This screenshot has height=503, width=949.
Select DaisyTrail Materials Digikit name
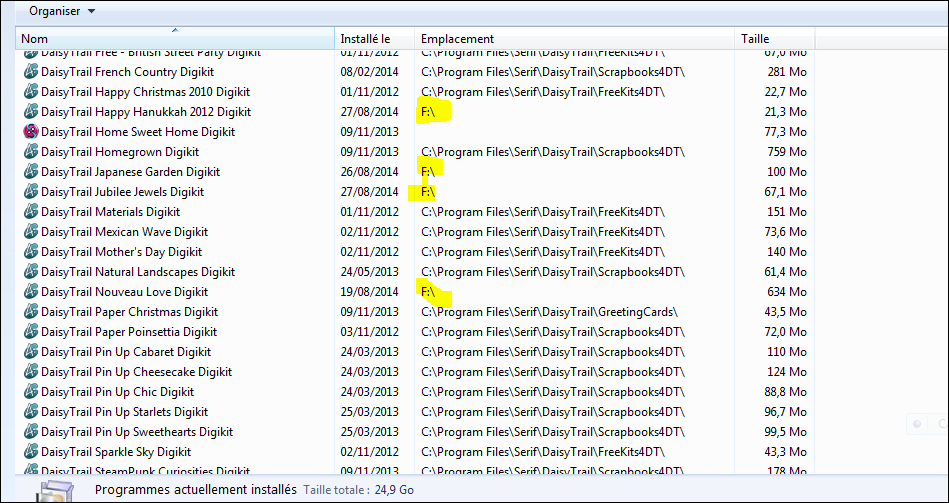click(x=111, y=212)
